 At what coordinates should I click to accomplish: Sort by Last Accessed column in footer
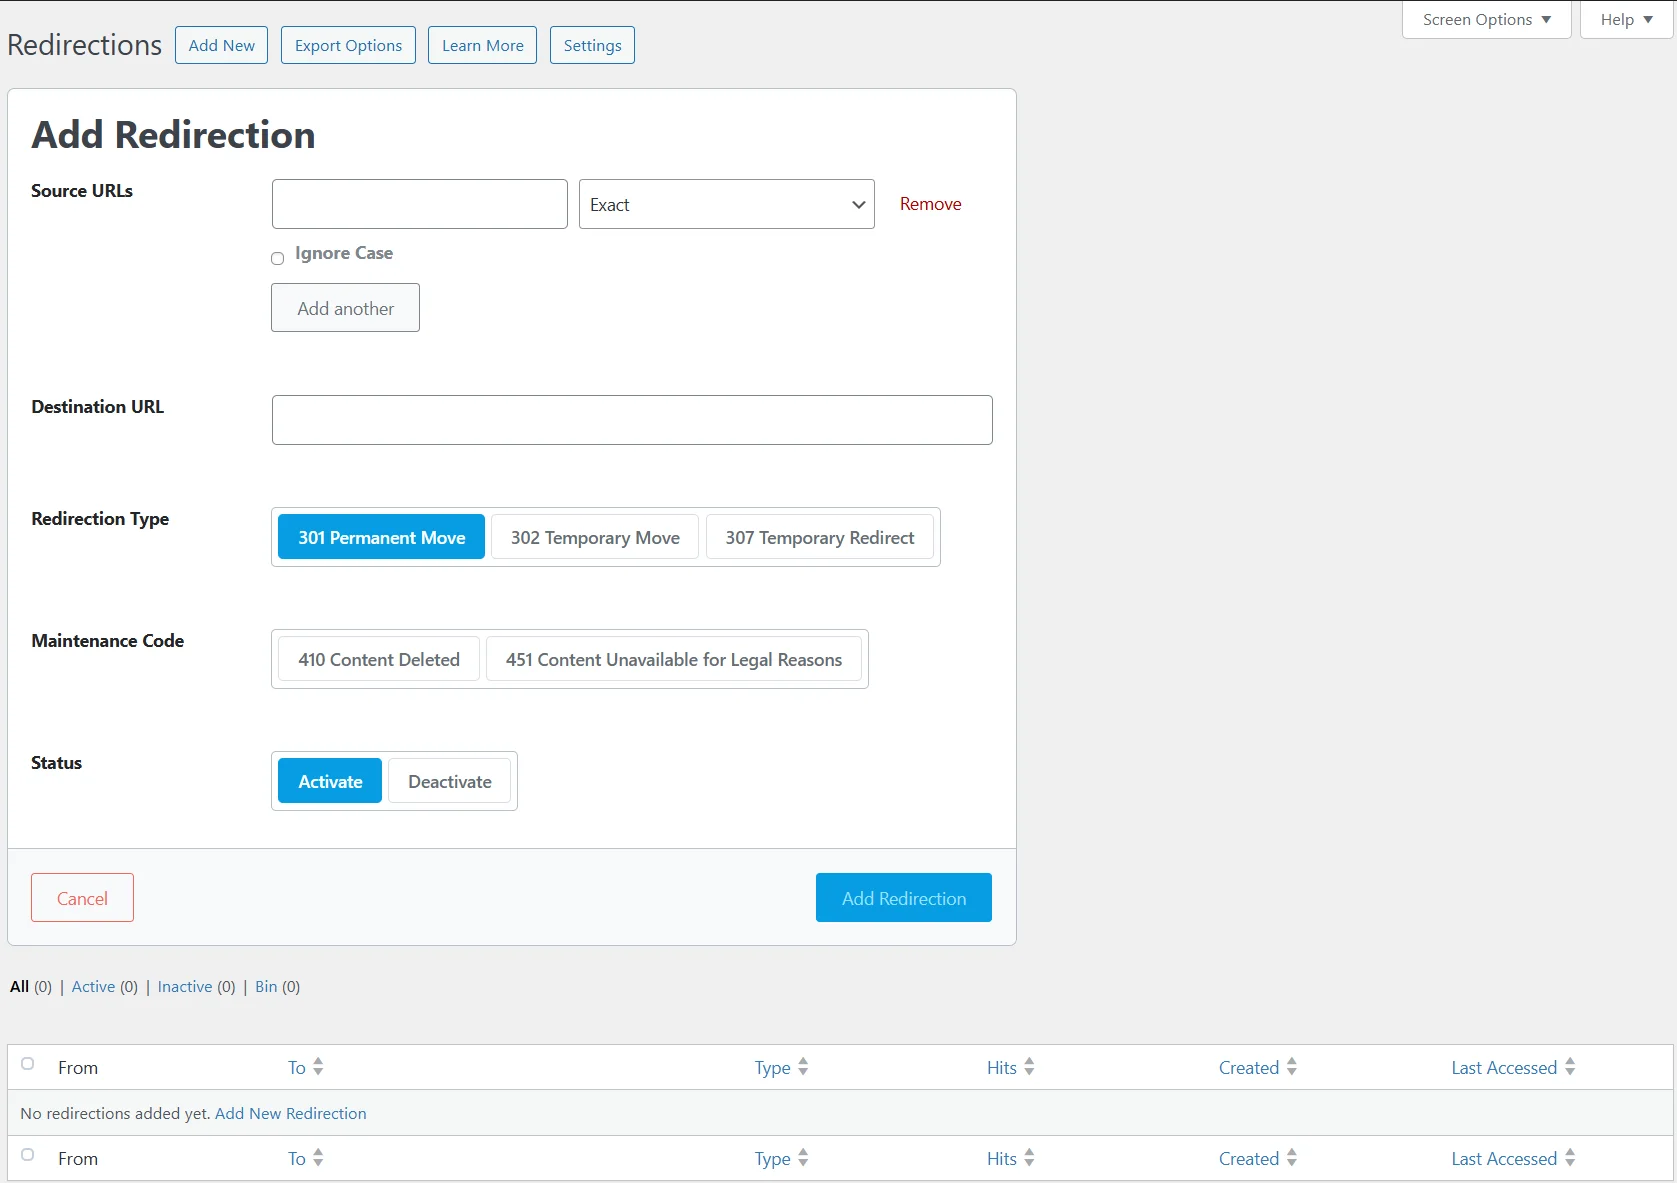[1514, 1158]
